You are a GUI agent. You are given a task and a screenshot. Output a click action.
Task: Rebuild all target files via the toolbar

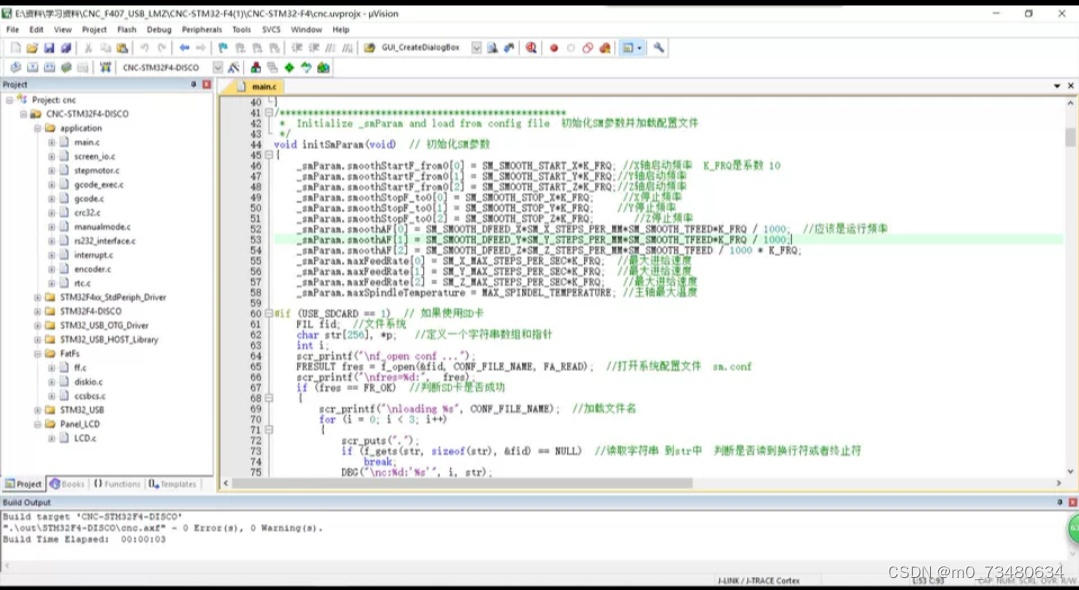pyautogui.click(x=49, y=67)
